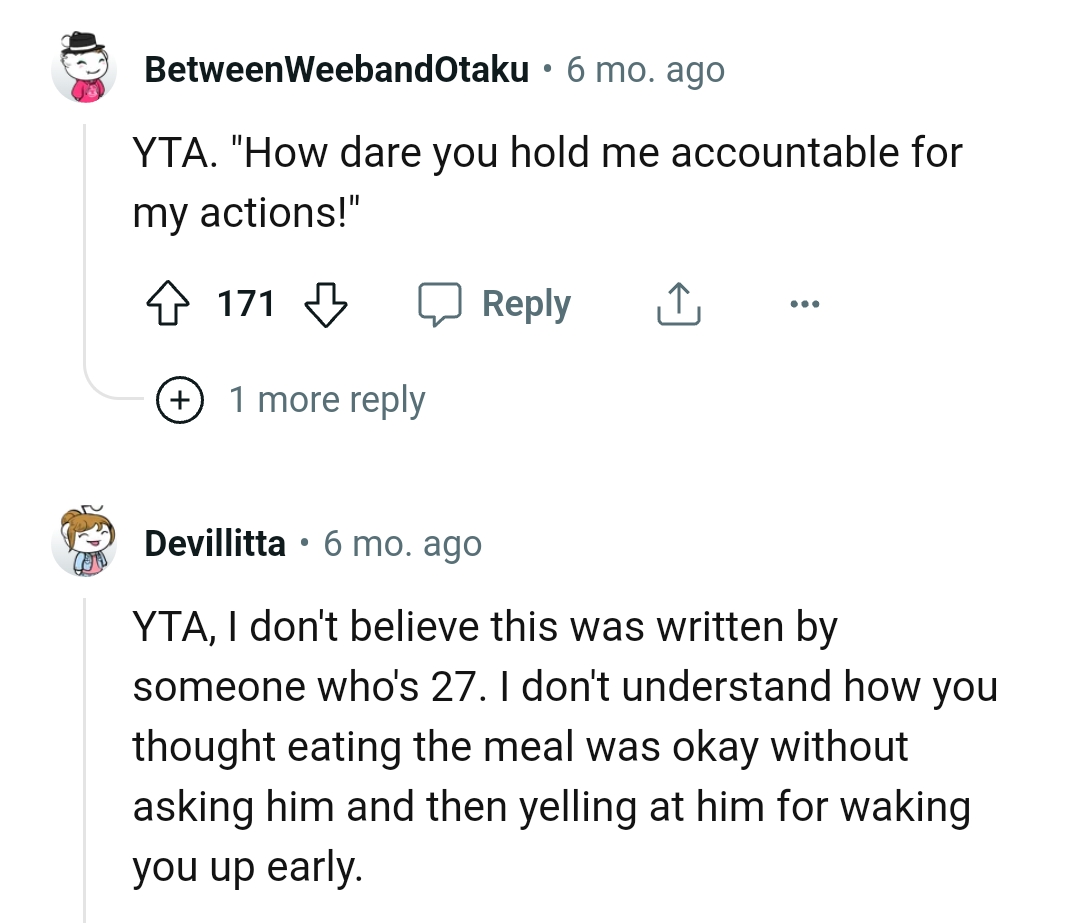
Task: Open the three-dot more options menu
Action: (803, 303)
